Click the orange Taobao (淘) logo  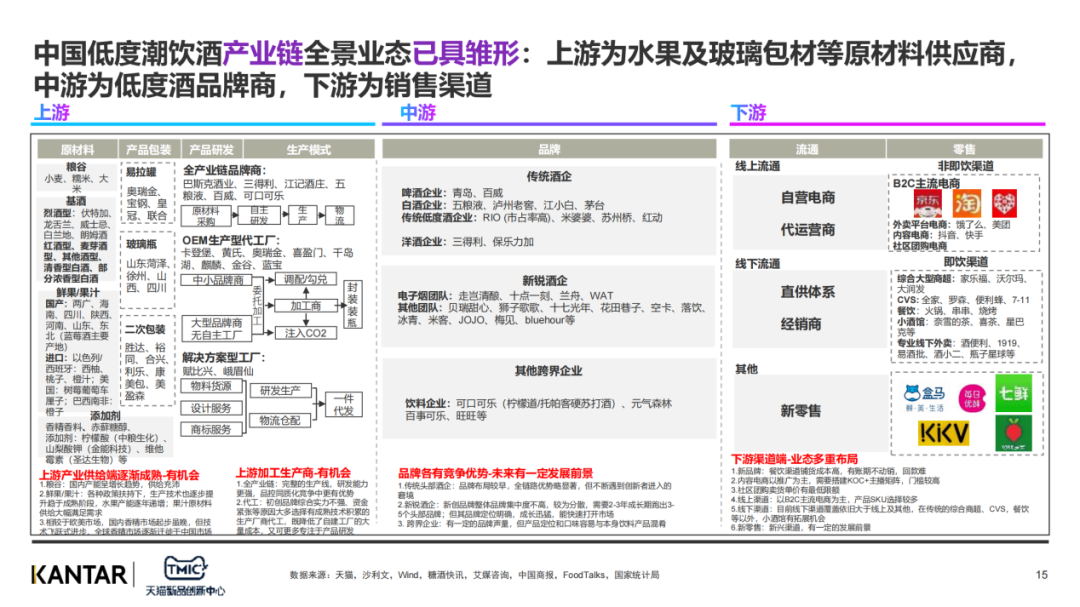pos(966,203)
